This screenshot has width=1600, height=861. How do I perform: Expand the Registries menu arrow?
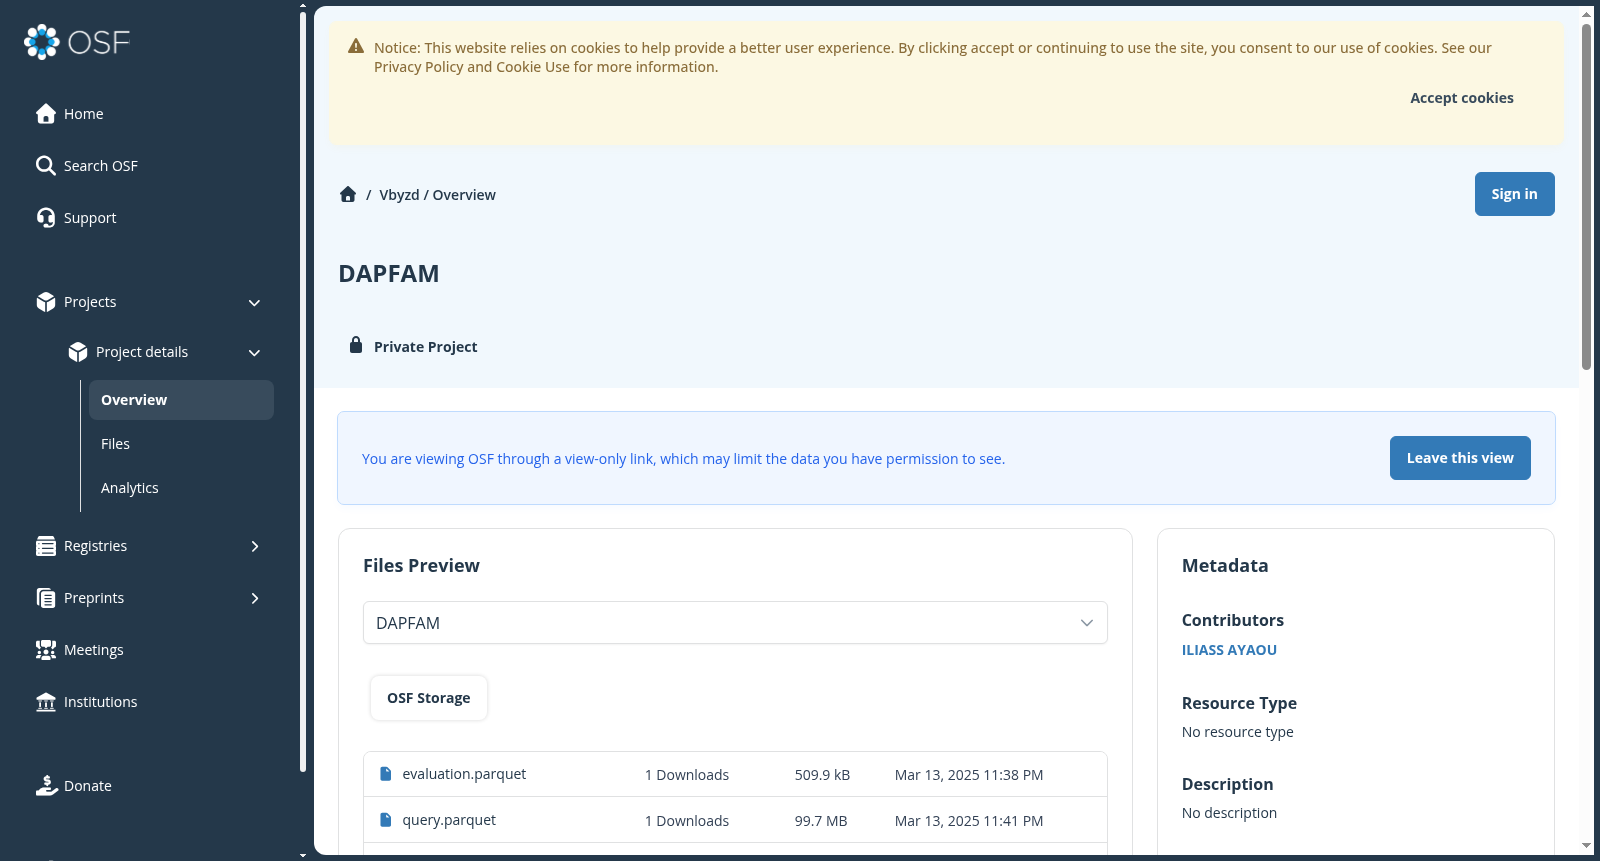[254, 546]
